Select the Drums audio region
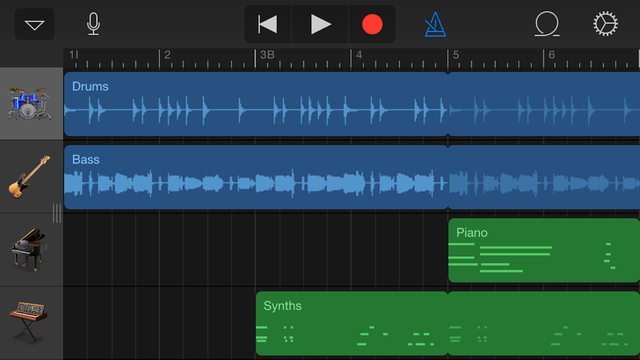Viewport: 640px width, 360px height. coord(256,104)
